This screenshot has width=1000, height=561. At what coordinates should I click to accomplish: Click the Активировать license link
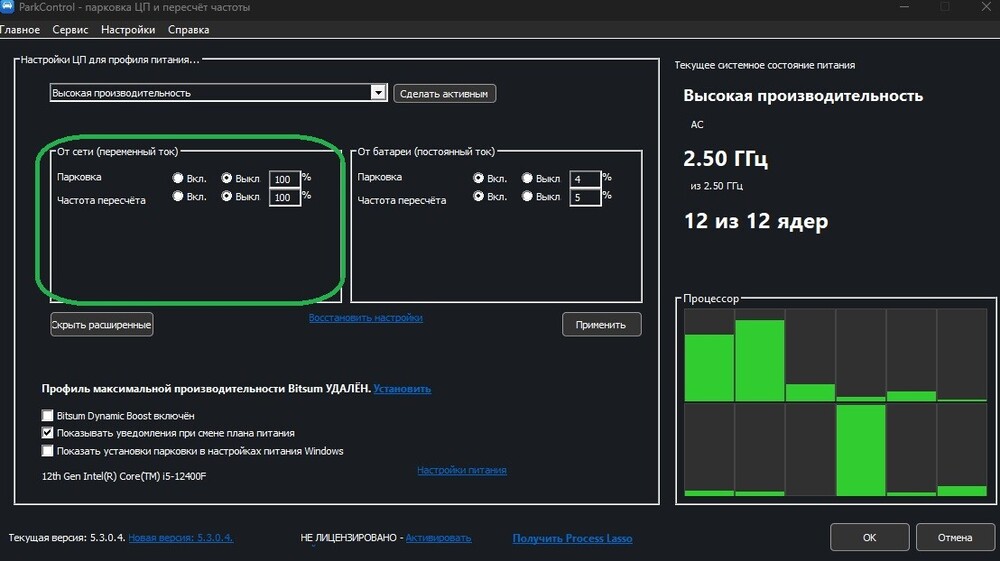[438, 537]
